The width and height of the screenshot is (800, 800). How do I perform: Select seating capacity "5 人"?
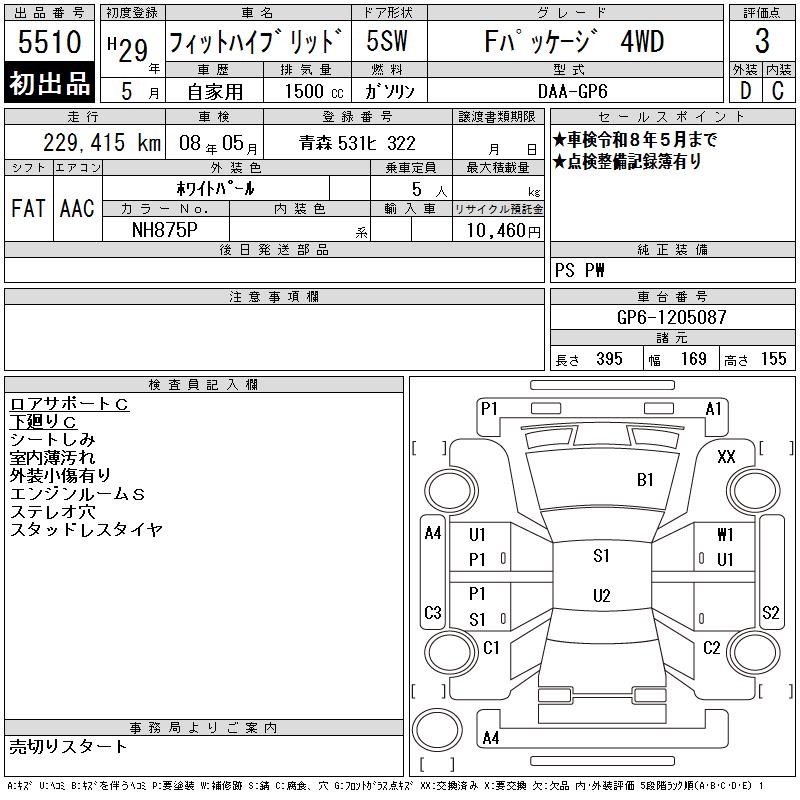coord(429,190)
